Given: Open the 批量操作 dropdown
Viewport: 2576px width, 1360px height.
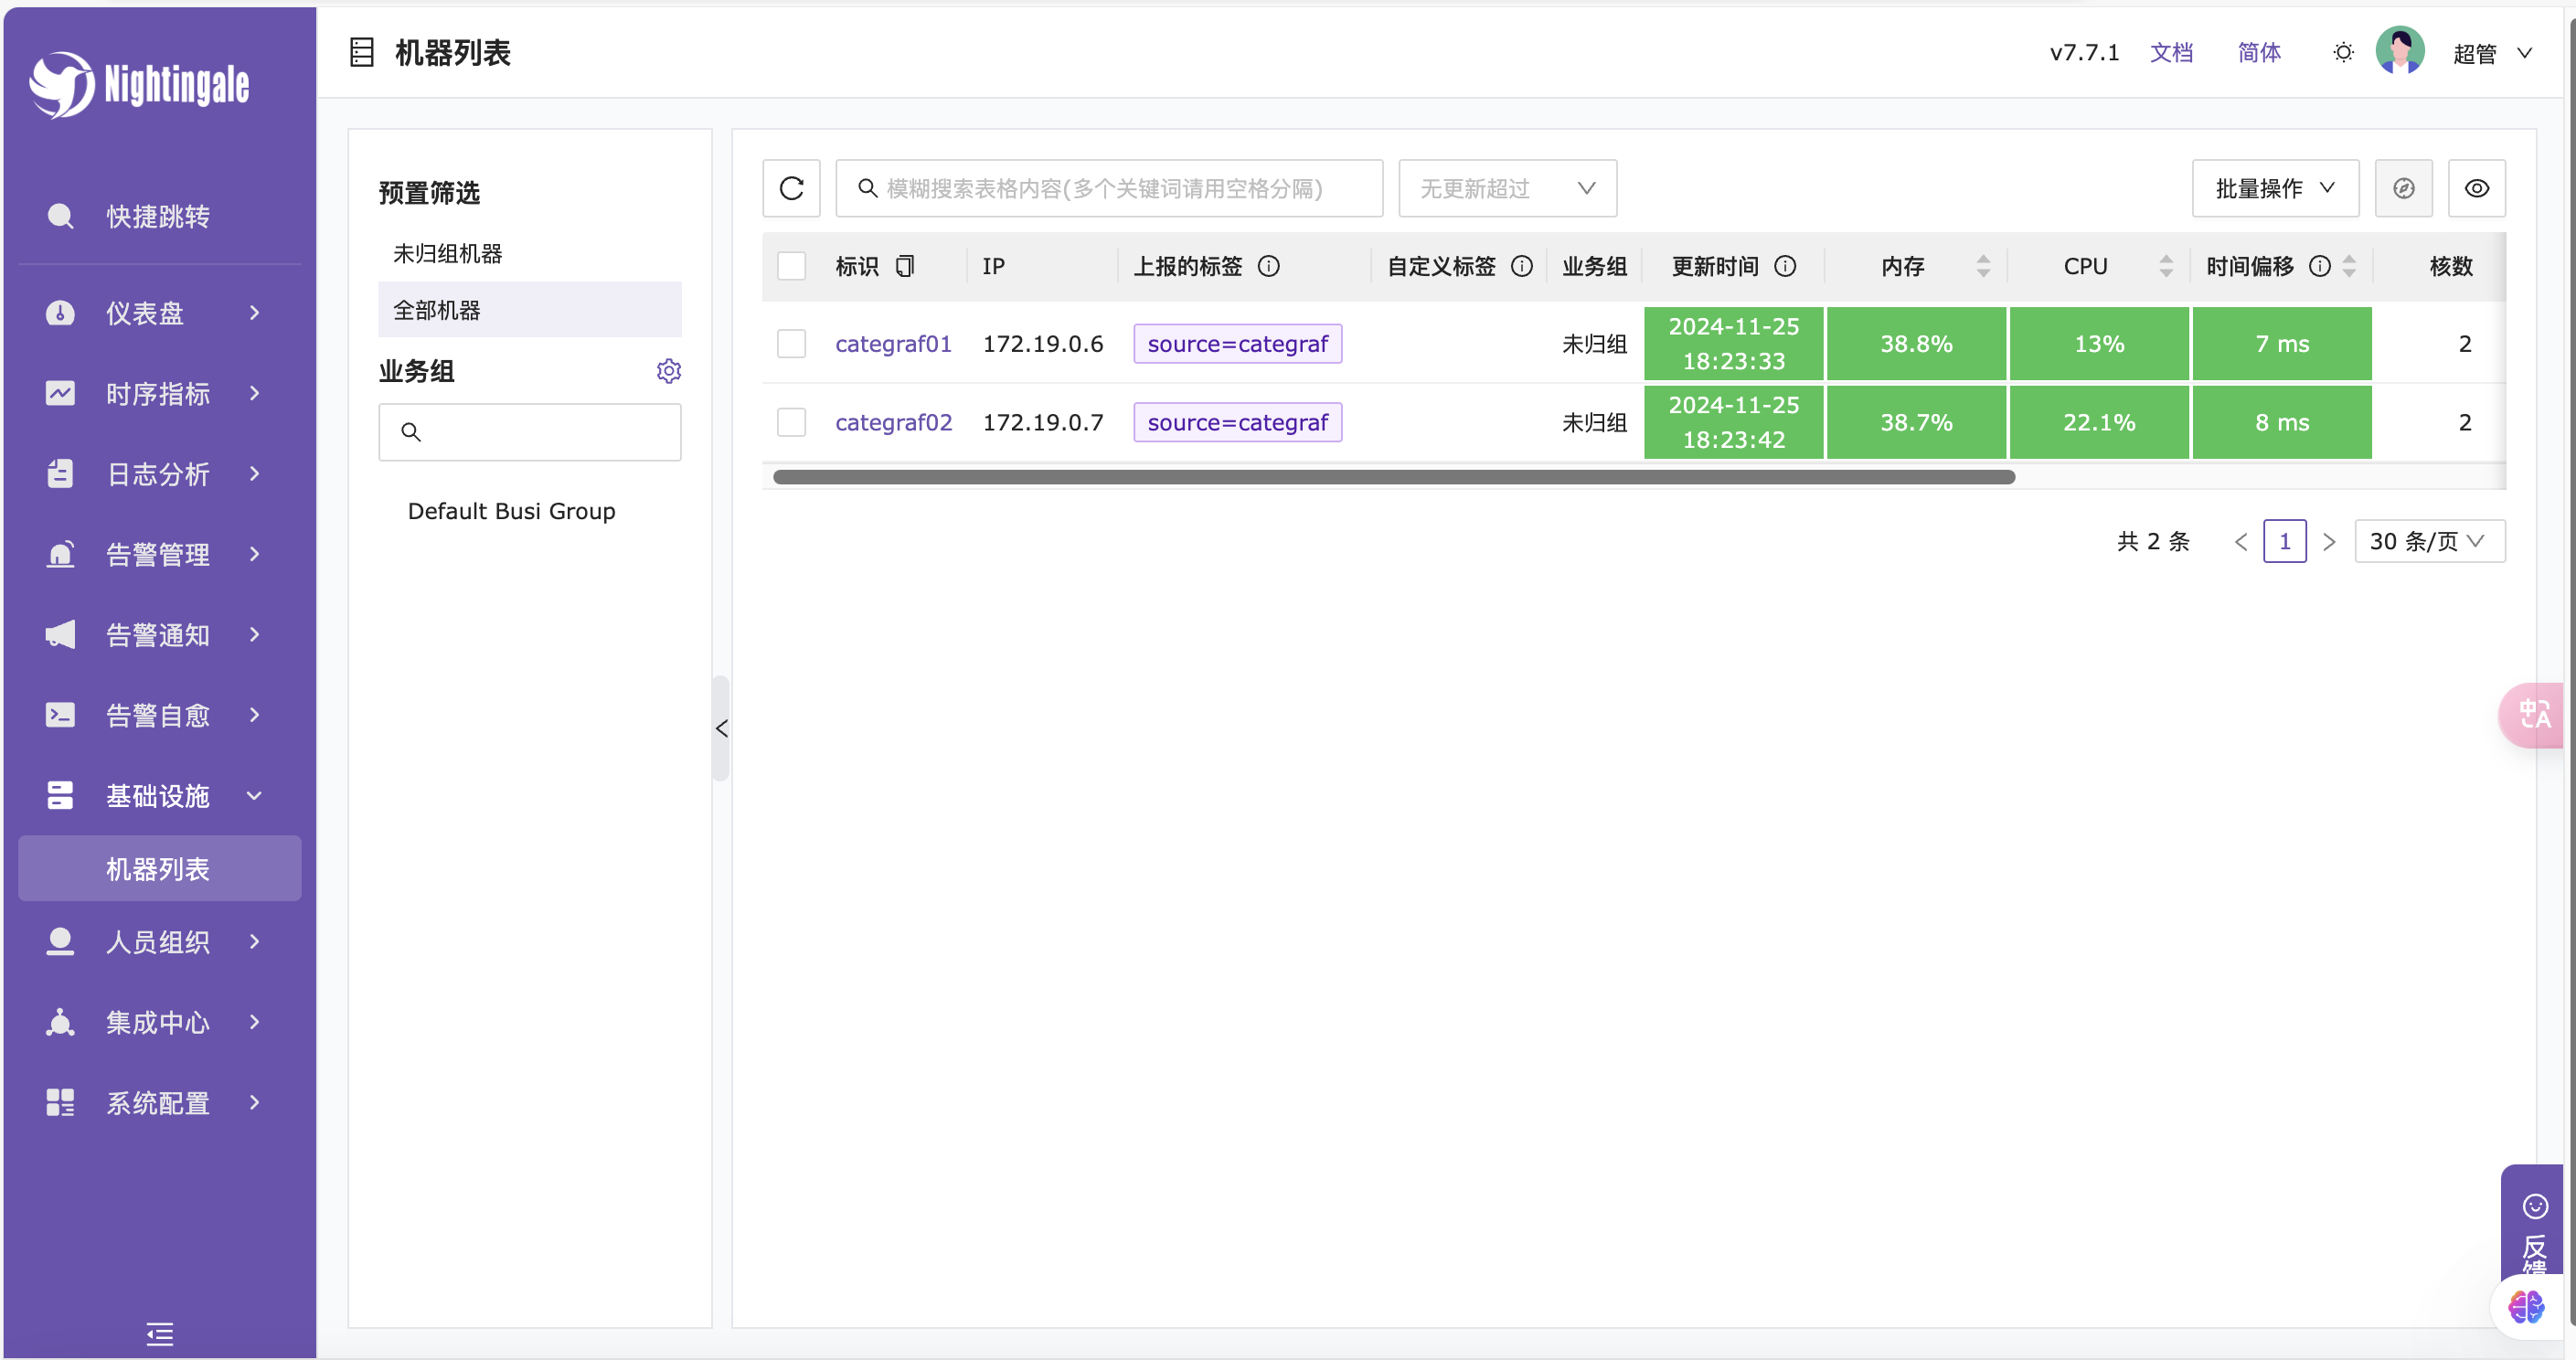Looking at the screenshot, I should pos(2274,188).
